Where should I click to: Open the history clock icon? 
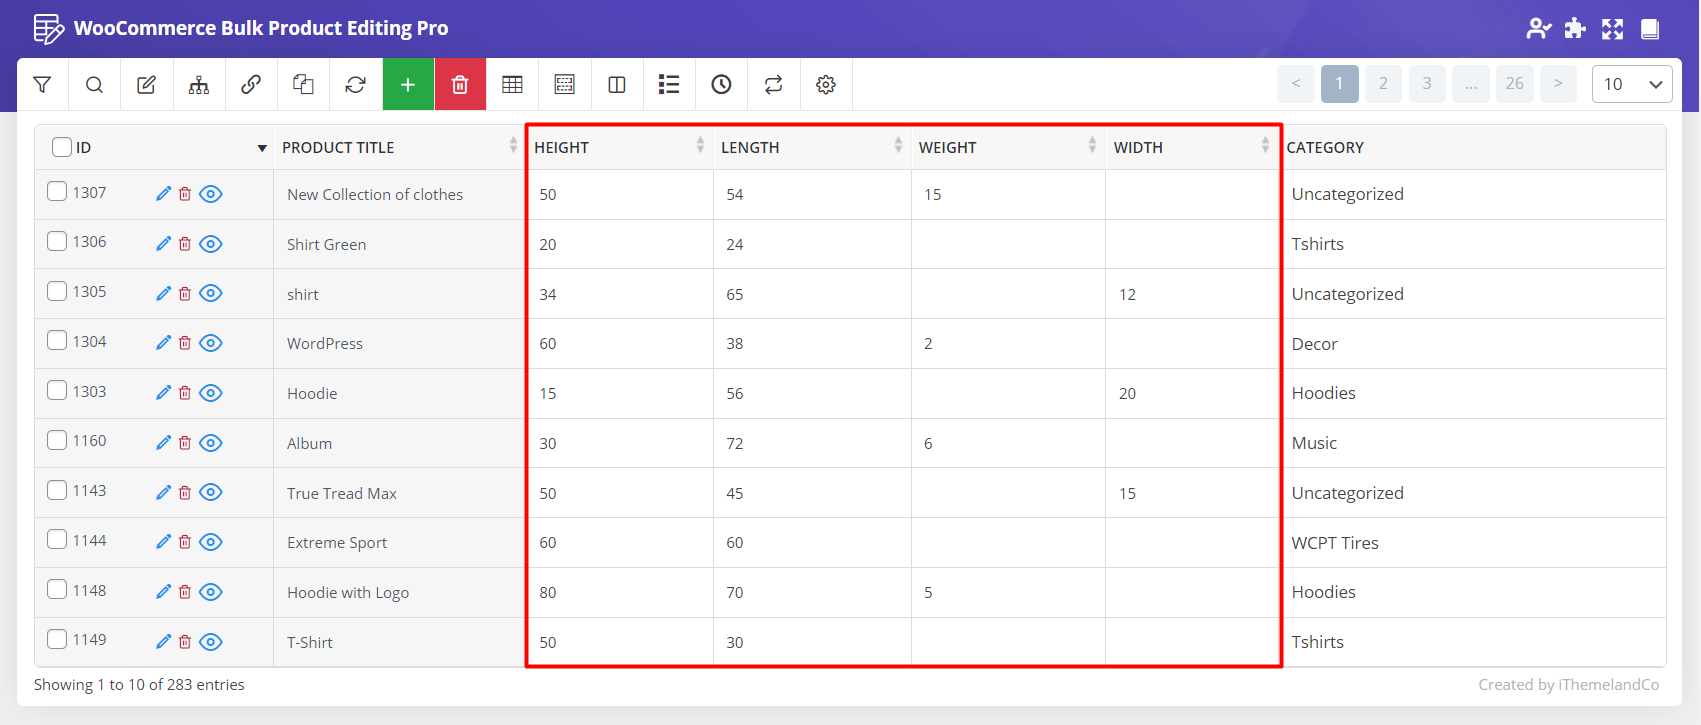[721, 85]
